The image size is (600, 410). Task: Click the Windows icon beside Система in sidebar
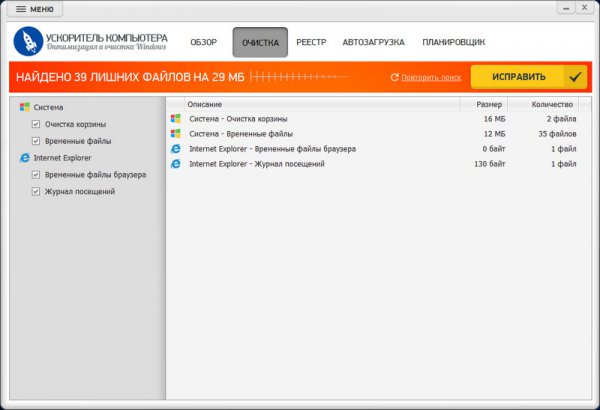pos(24,108)
